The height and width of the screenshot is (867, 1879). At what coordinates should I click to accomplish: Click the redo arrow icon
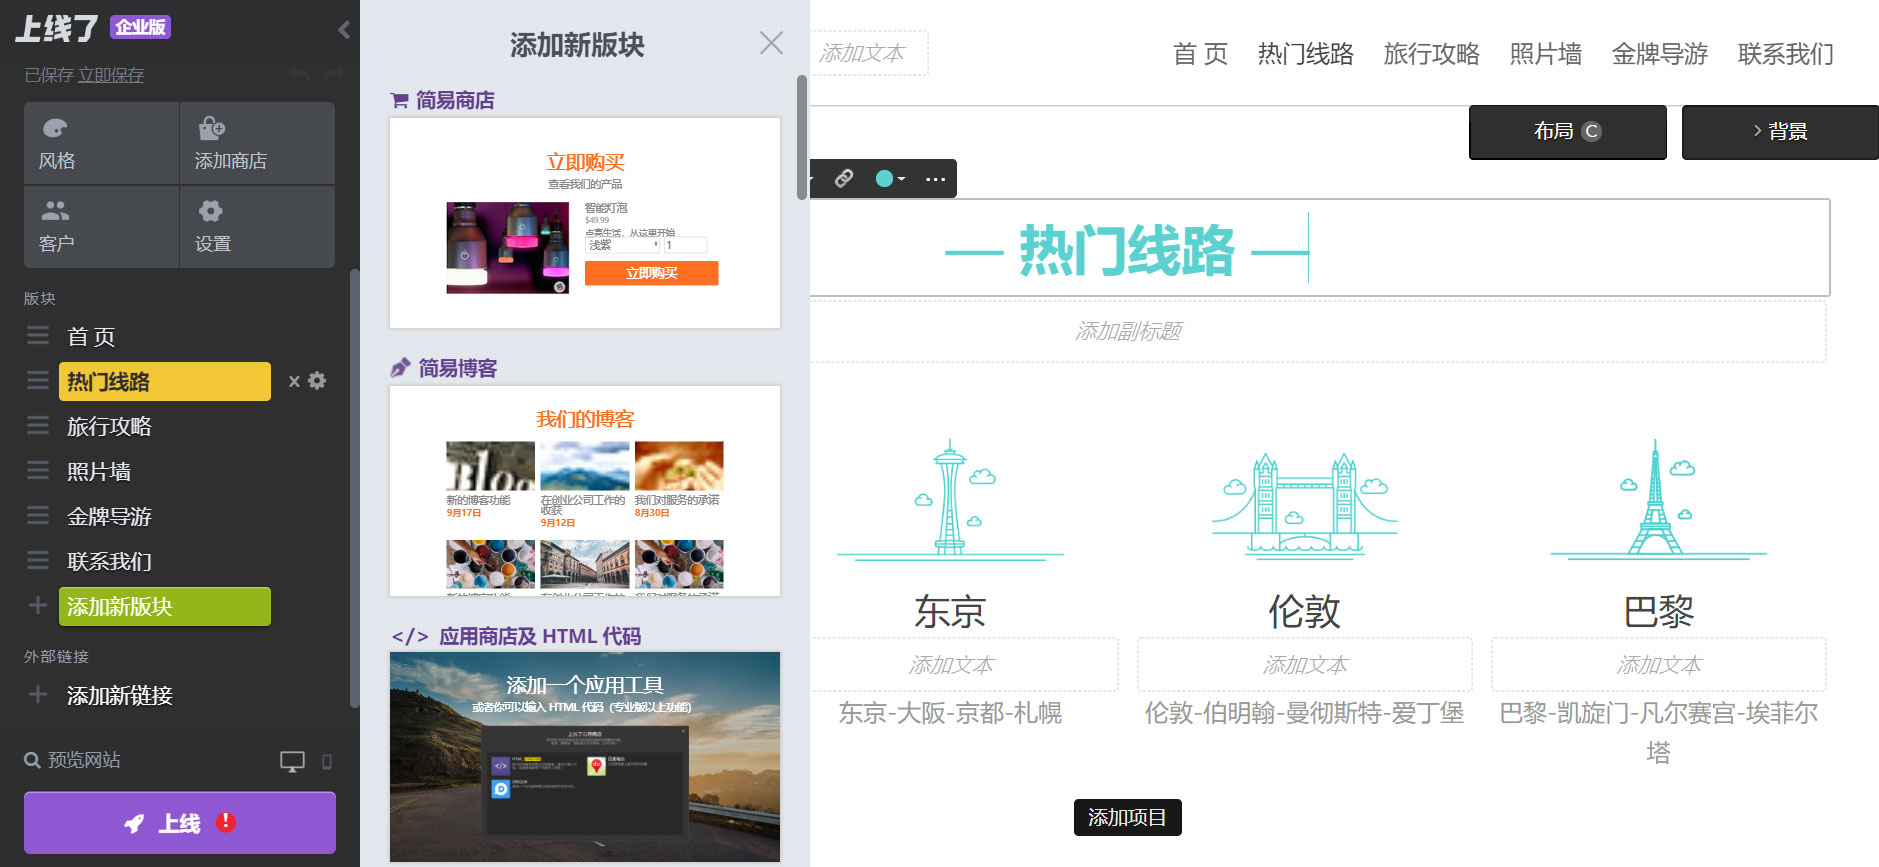pyautogui.click(x=334, y=74)
